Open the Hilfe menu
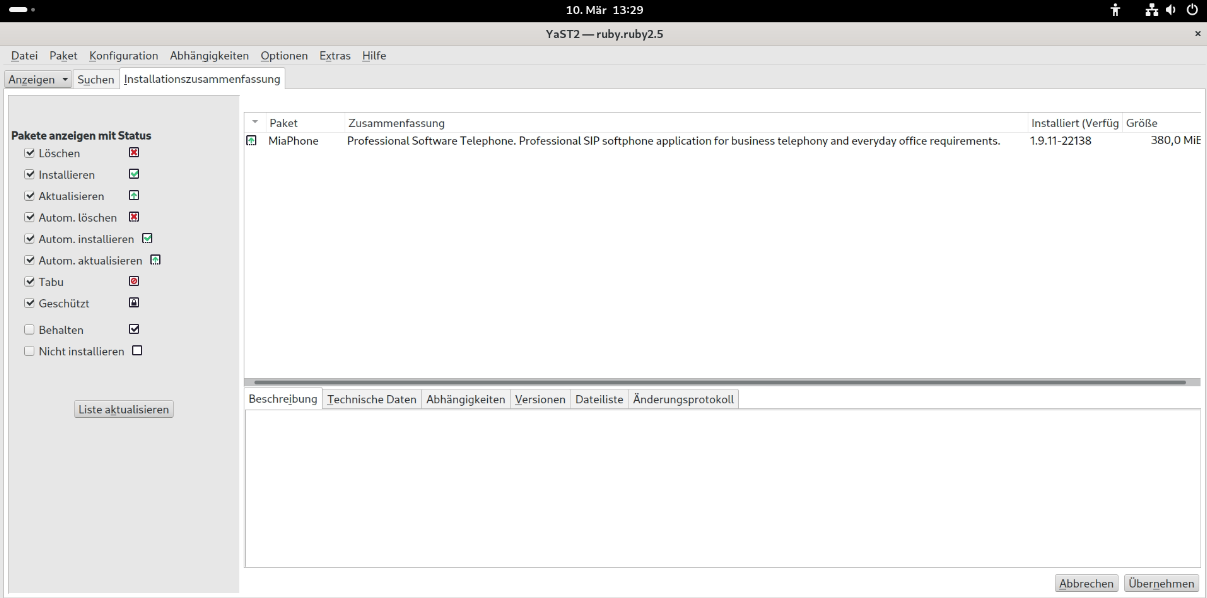The height and width of the screenshot is (598, 1207). (374, 56)
